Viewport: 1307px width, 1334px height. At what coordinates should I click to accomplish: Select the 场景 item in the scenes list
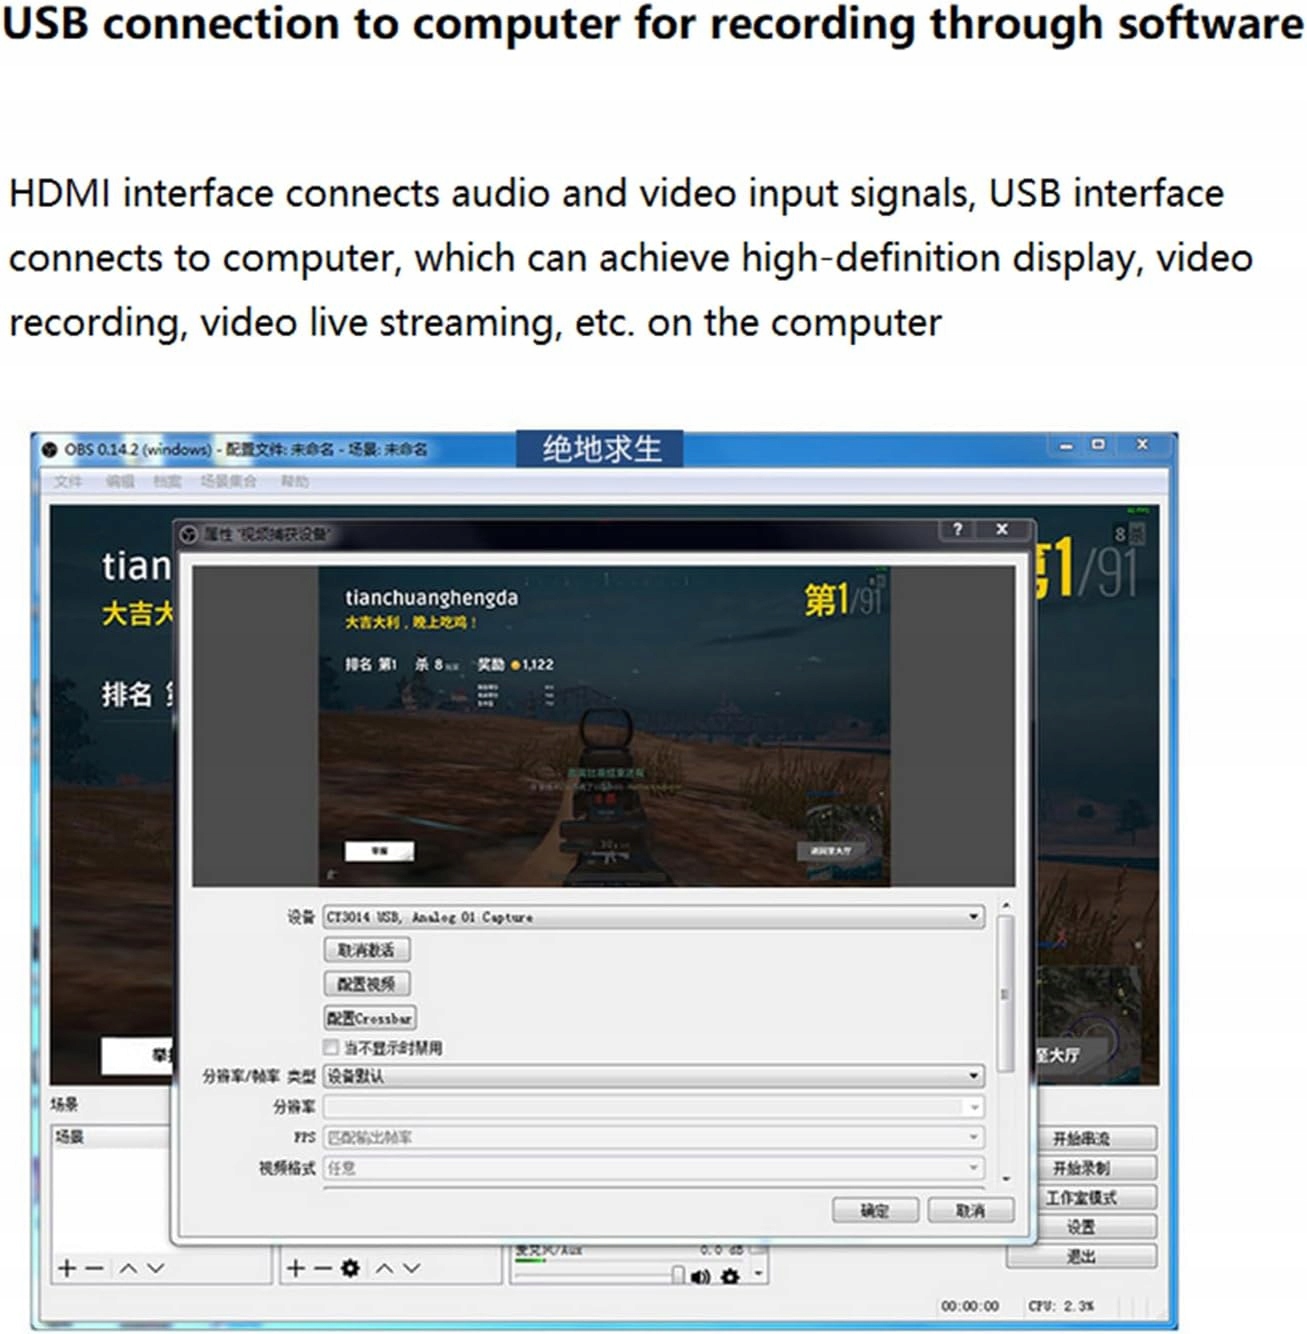(112, 1137)
